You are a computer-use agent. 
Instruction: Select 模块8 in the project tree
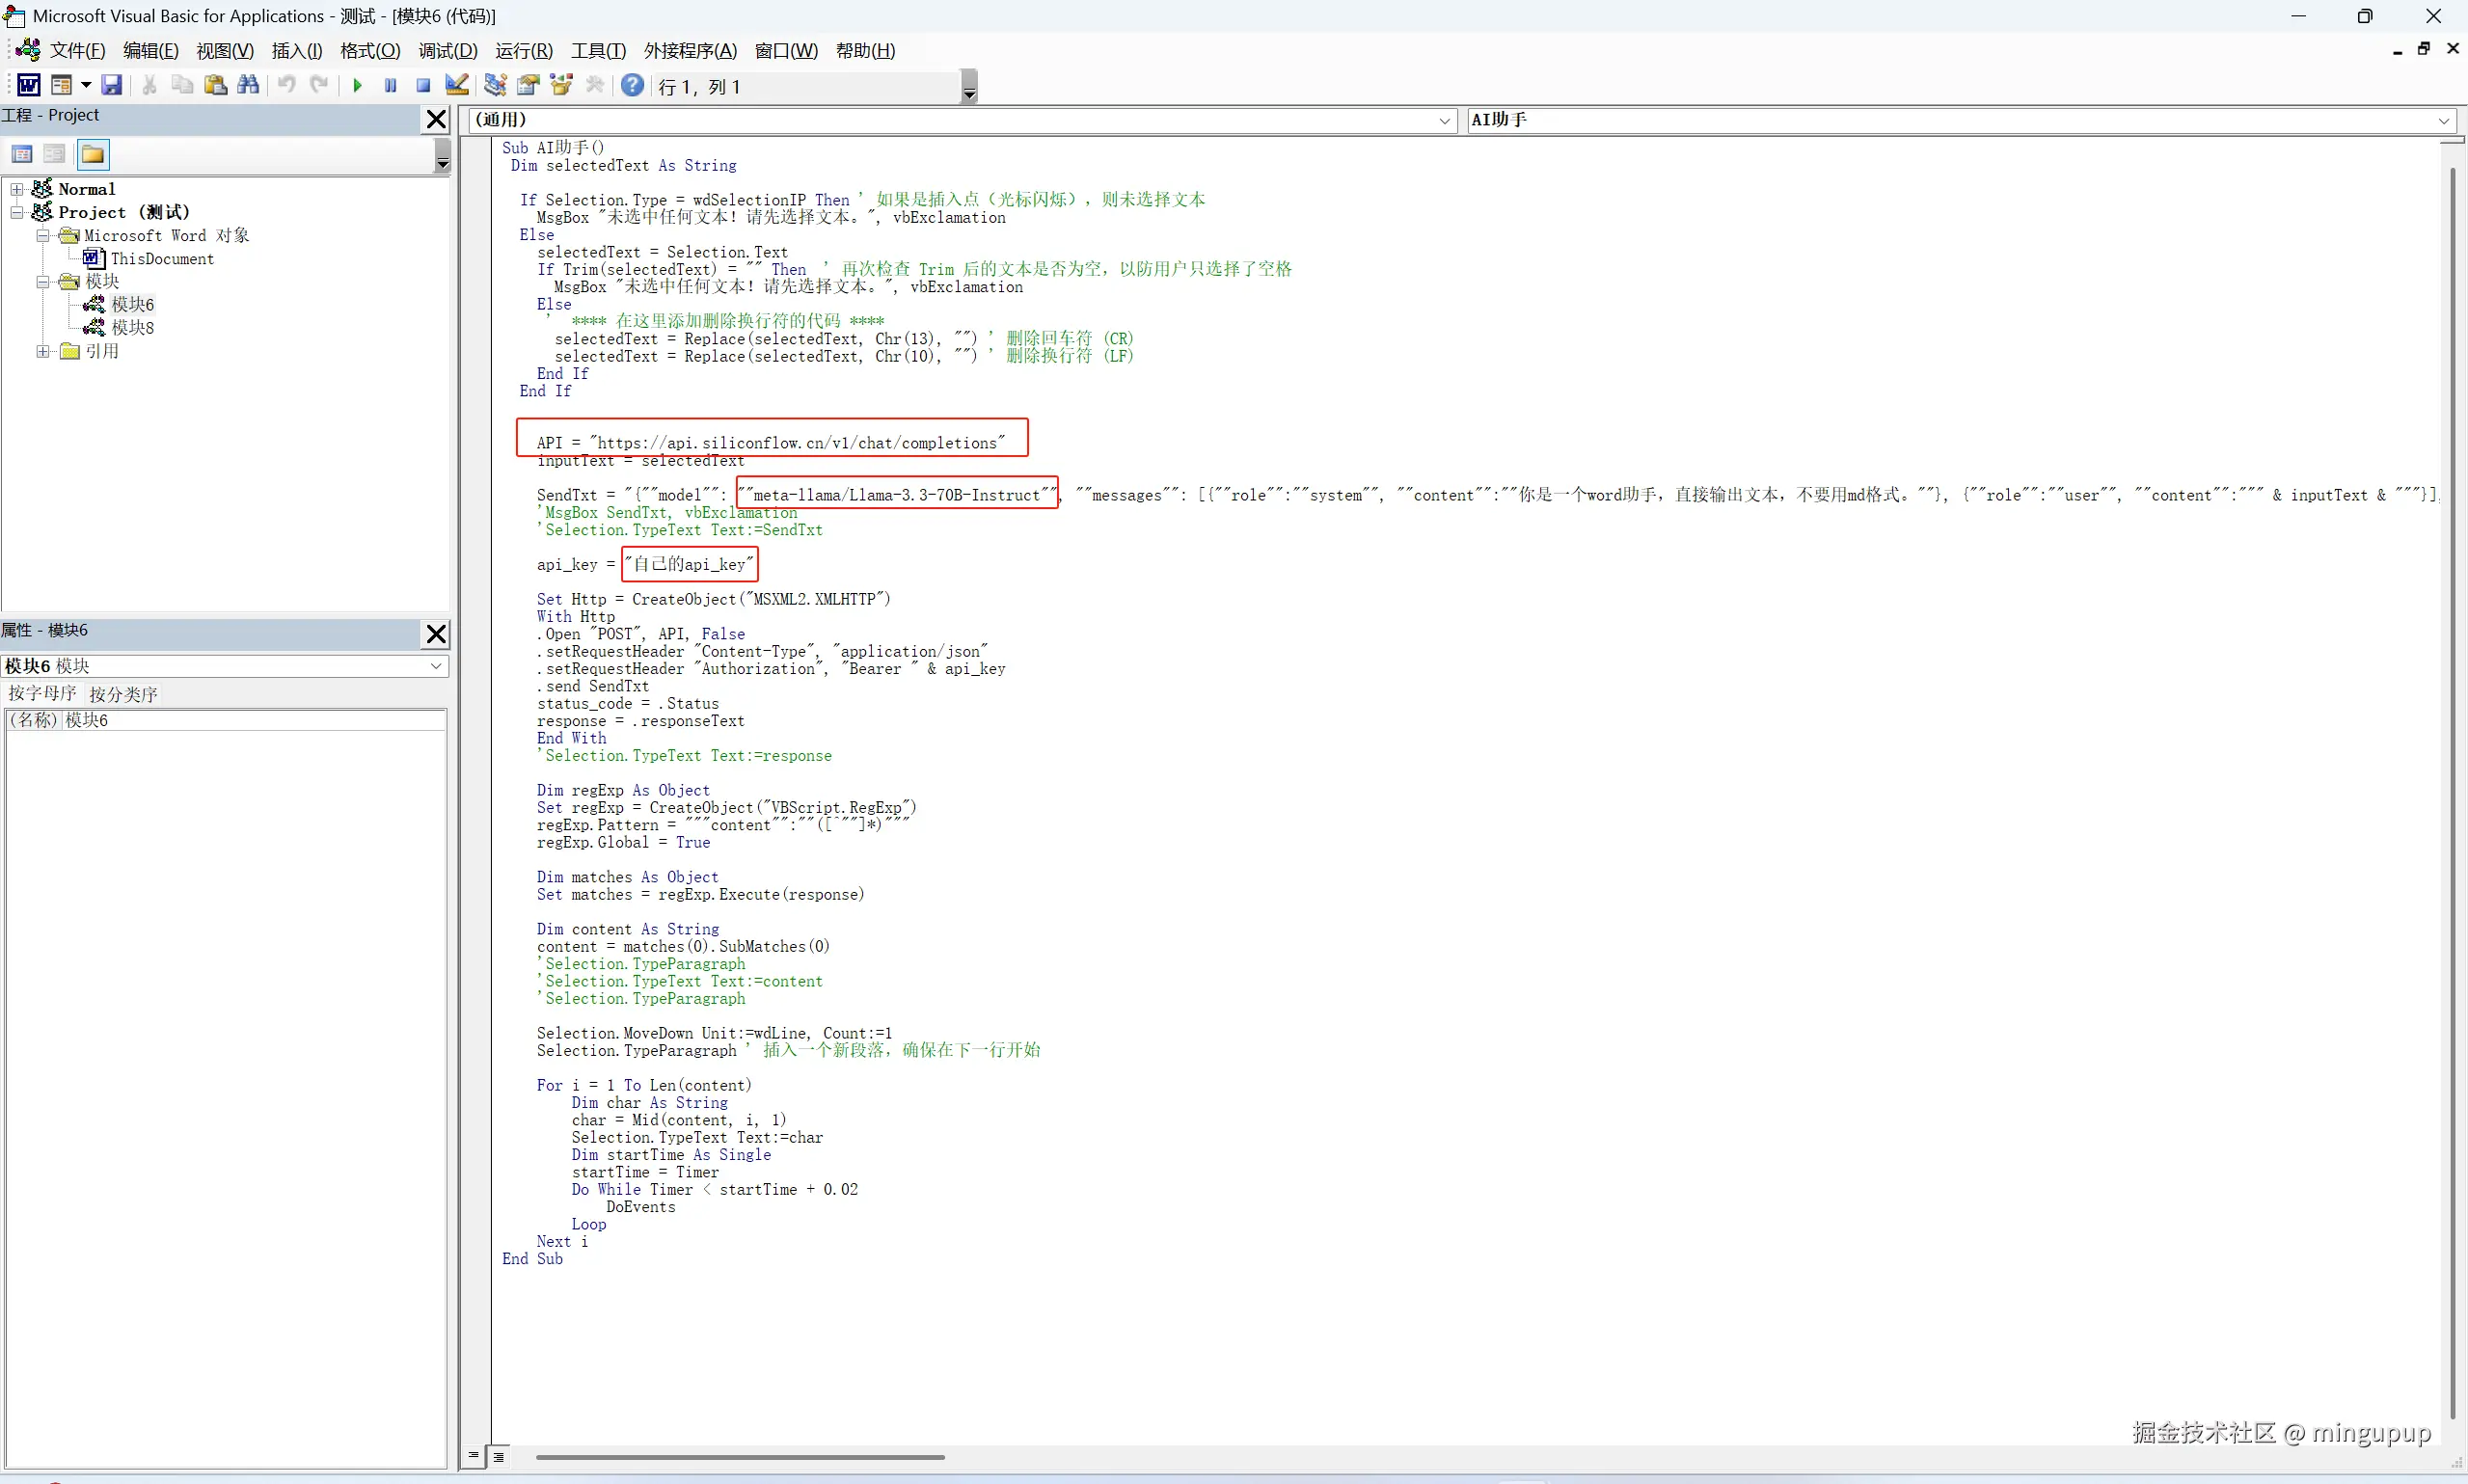(132, 328)
